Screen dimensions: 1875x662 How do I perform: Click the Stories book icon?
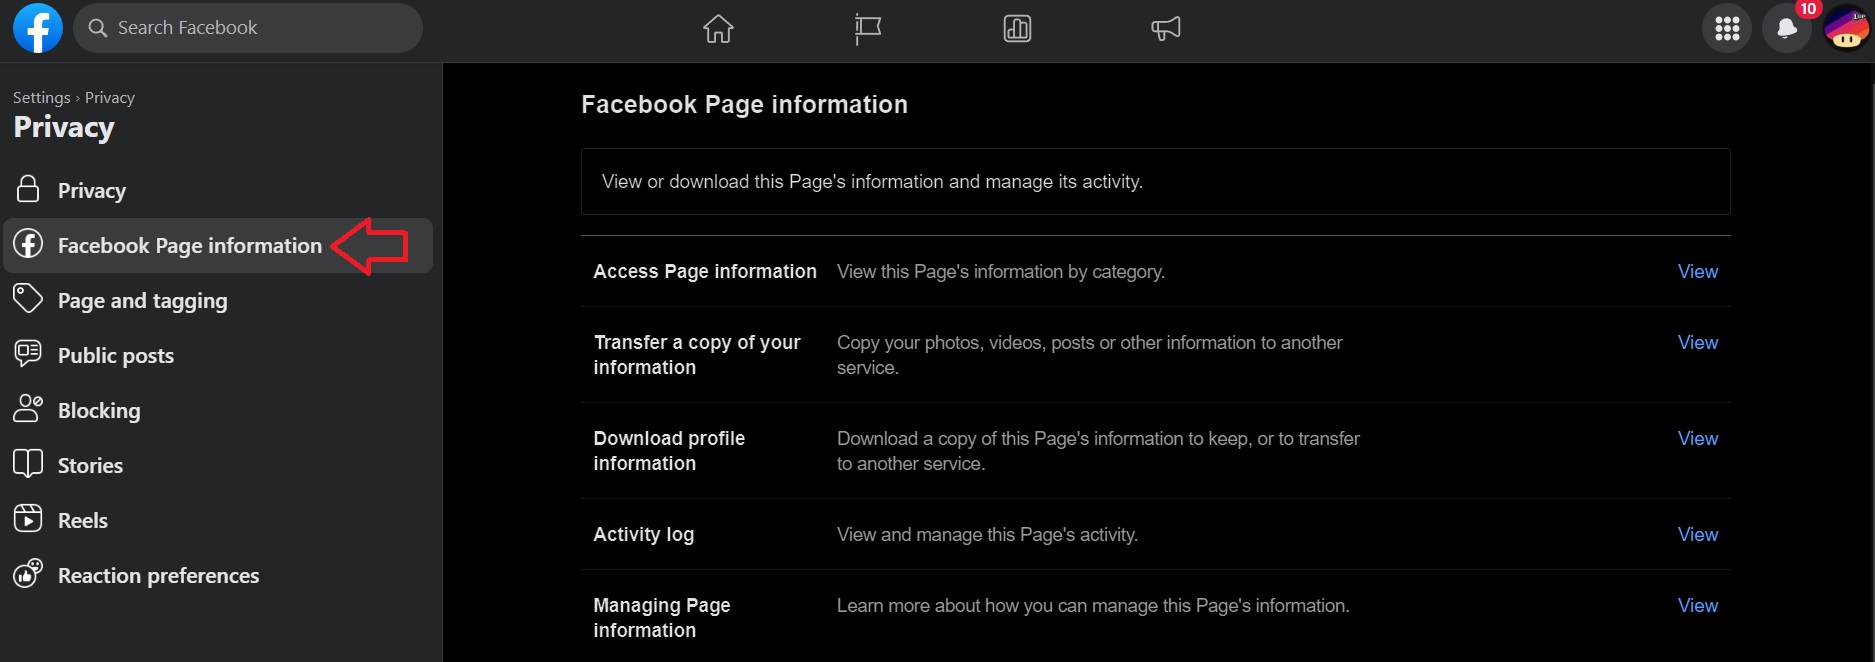[x=28, y=463]
